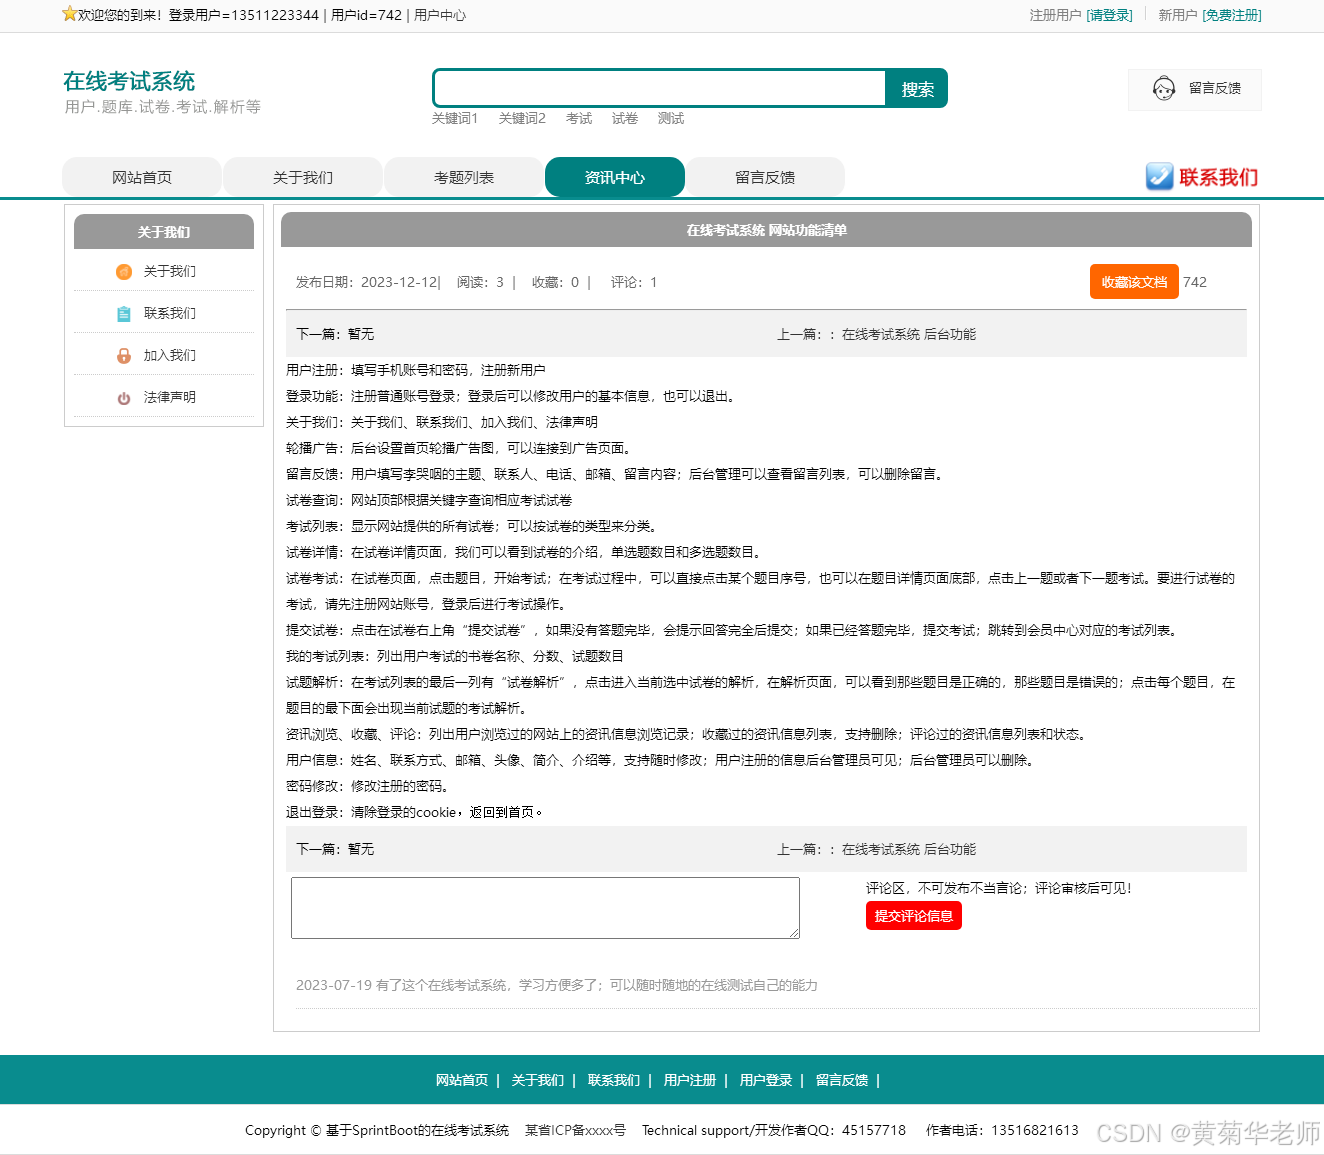Screen dimensions: 1324x1155
Task: Click footer link 用户登录
Action: point(766,1080)
